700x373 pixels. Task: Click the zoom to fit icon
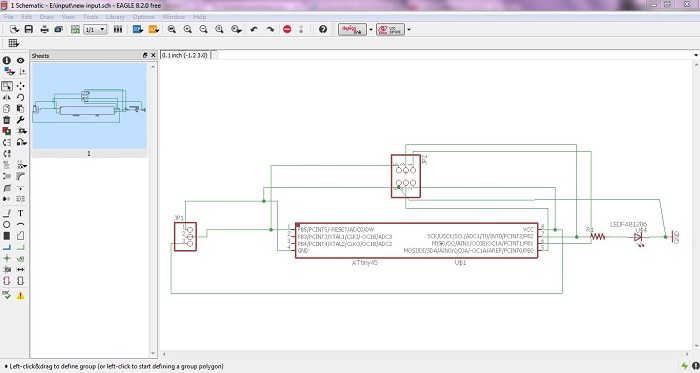171,29
